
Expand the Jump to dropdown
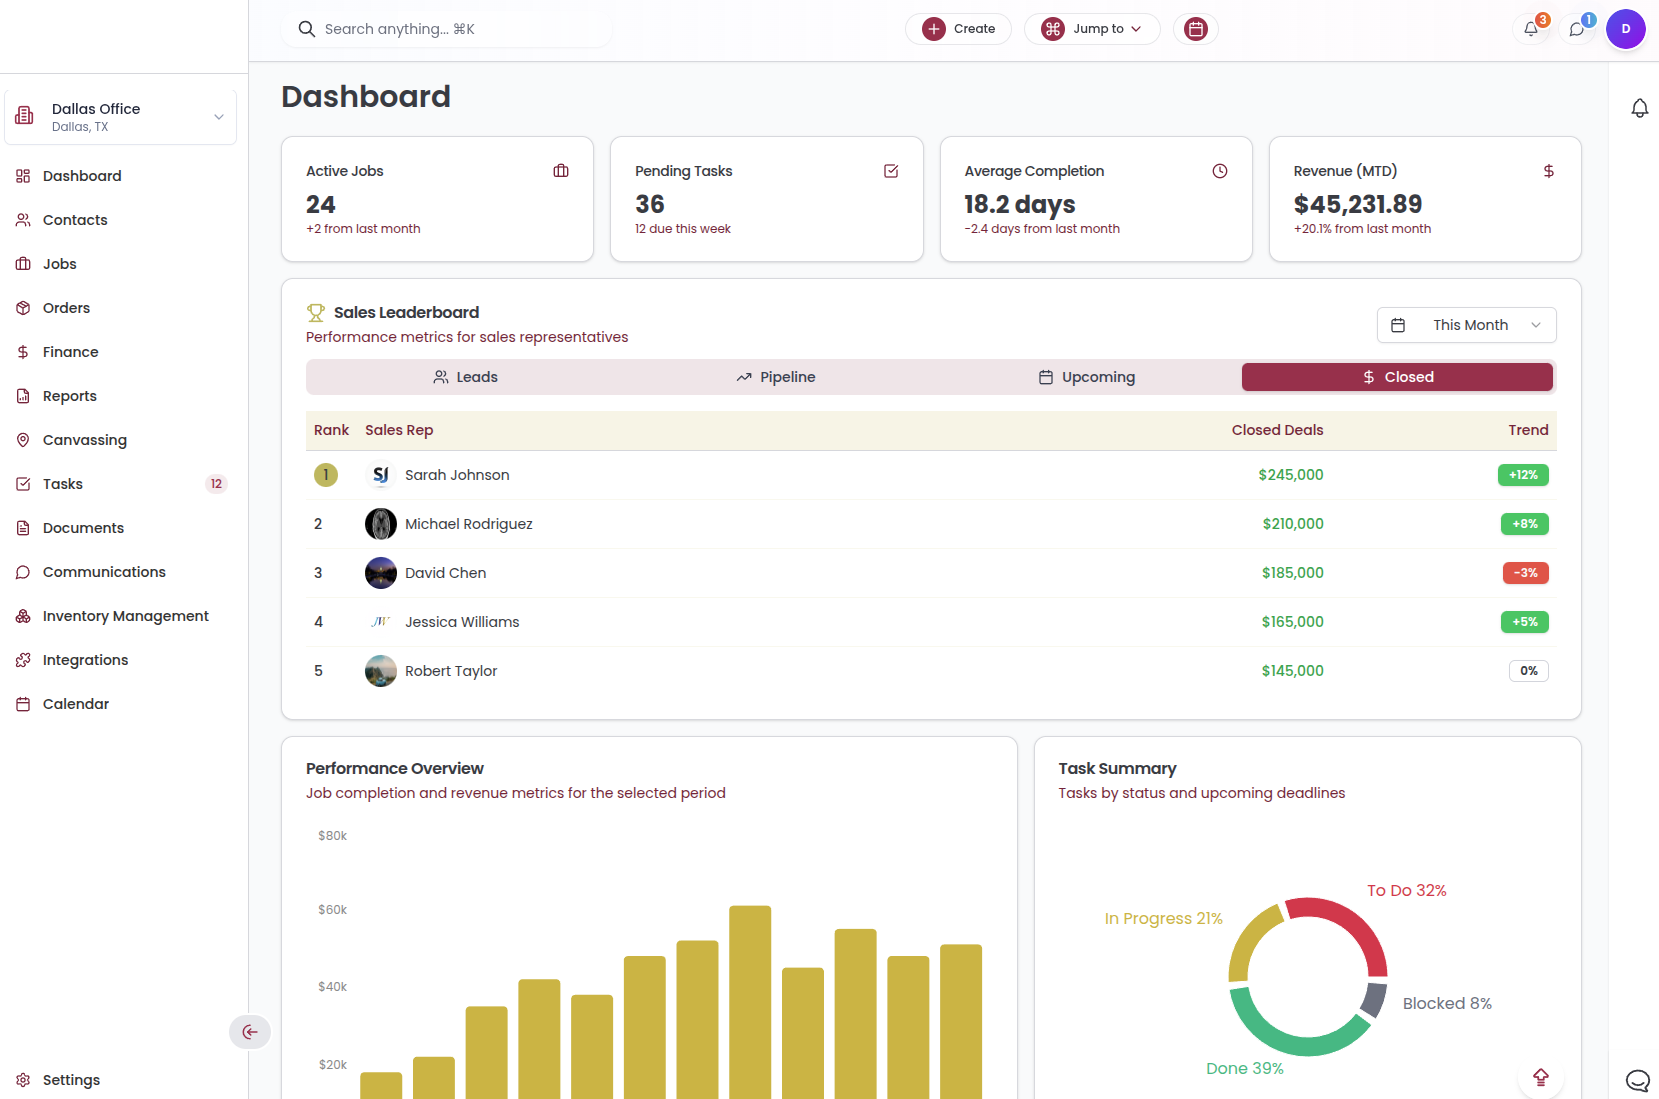click(1091, 29)
